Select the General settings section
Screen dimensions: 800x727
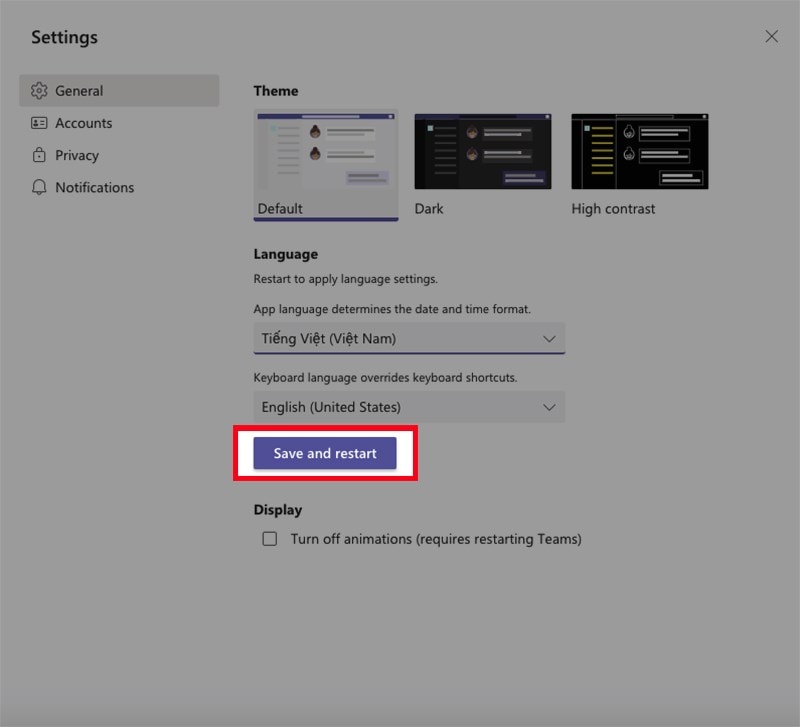click(x=80, y=90)
